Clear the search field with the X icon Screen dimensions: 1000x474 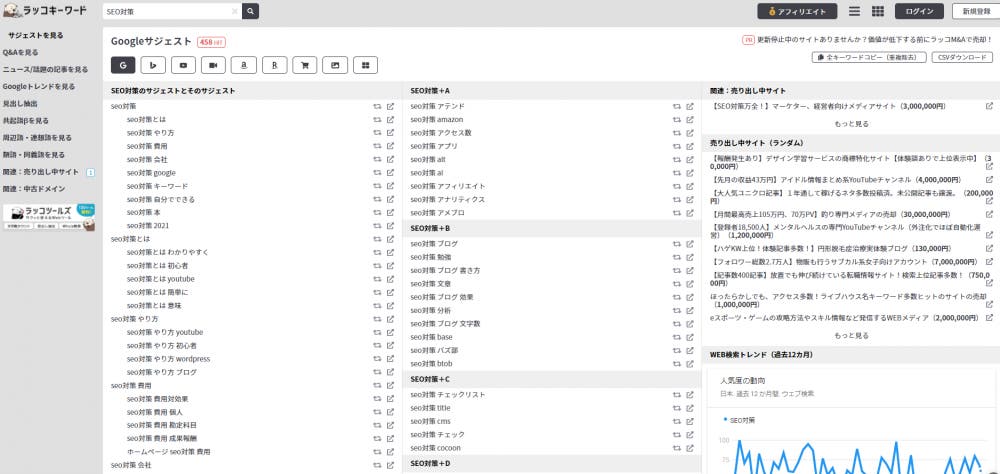pos(235,11)
